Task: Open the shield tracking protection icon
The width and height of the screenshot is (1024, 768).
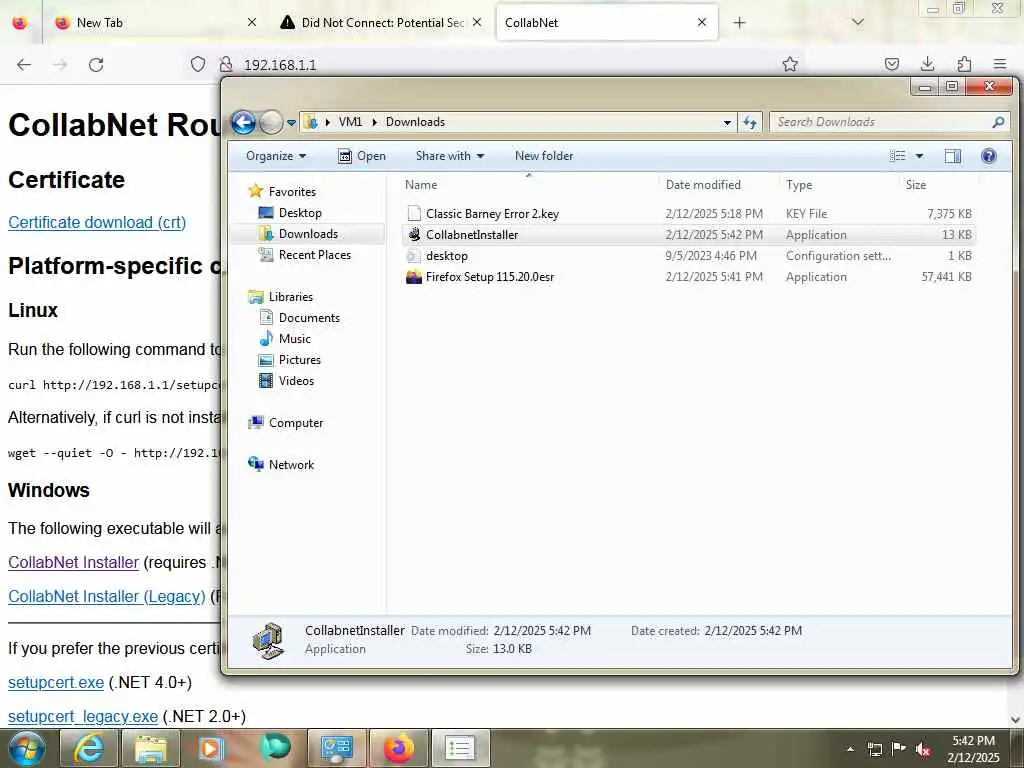Action: [x=198, y=64]
